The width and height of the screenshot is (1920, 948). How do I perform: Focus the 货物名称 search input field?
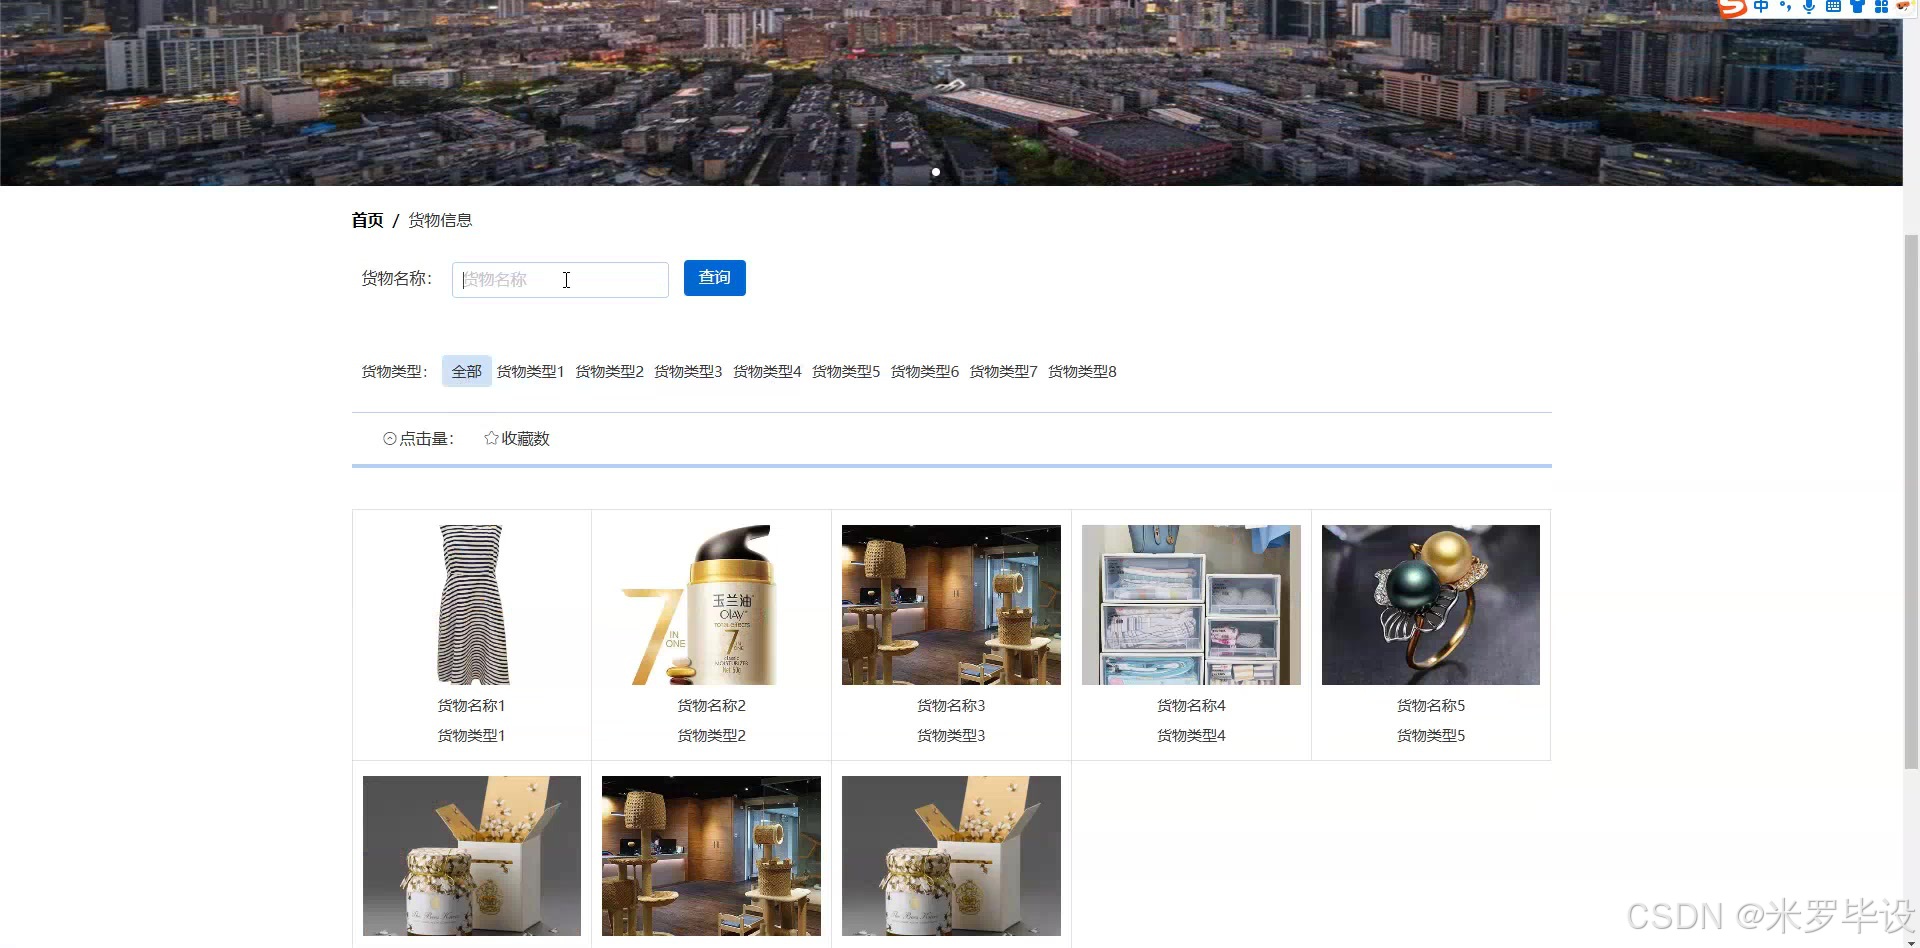click(560, 280)
